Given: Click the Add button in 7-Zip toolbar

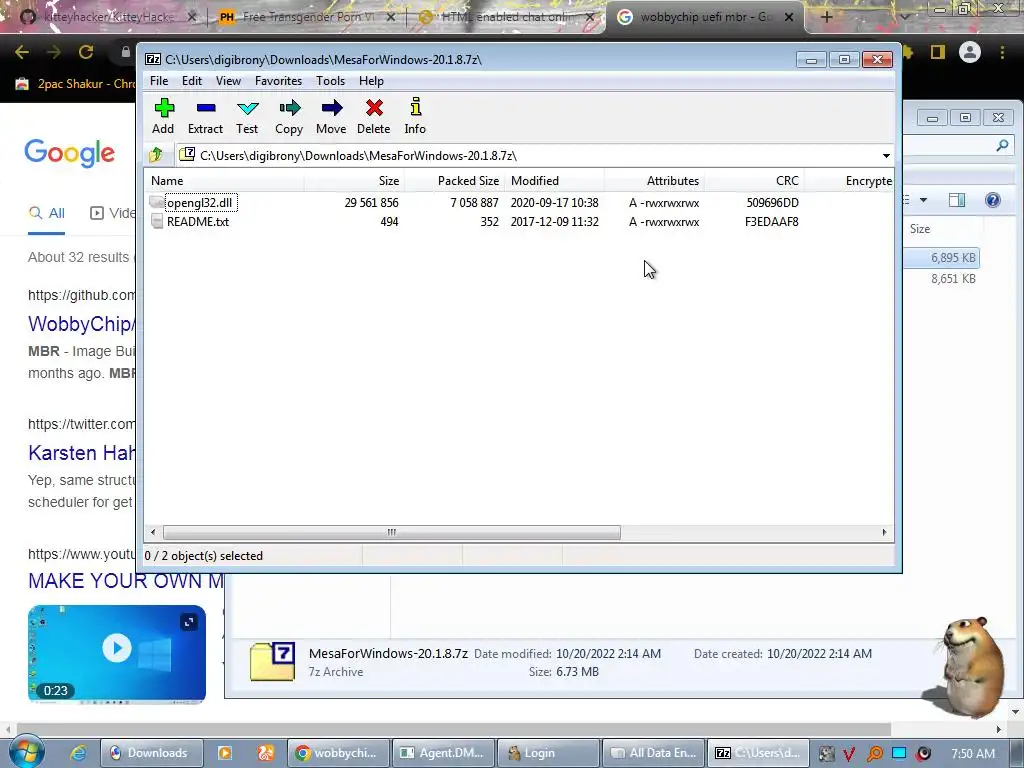Looking at the screenshot, I should click(163, 116).
